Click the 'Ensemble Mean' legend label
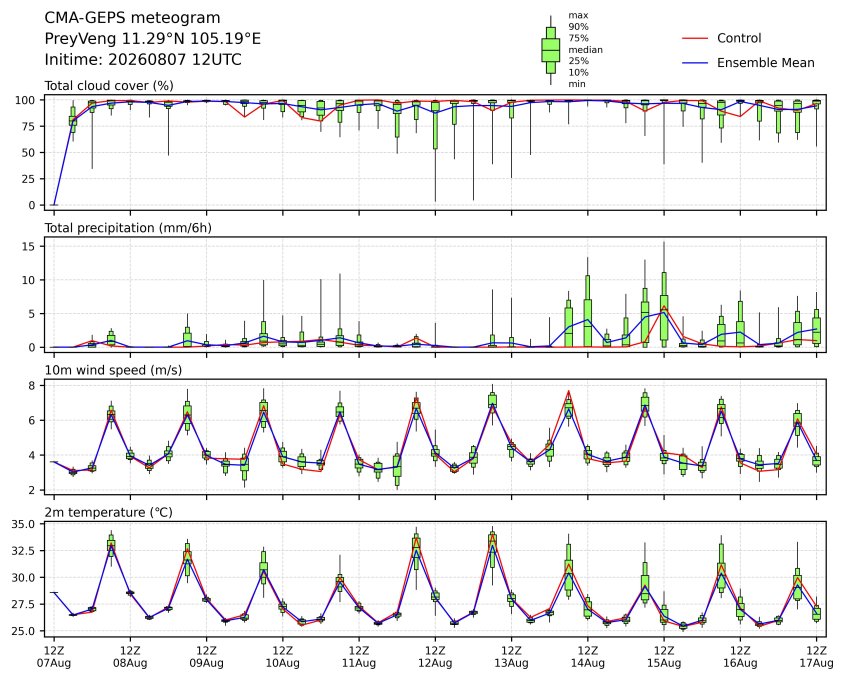 click(x=765, y=63)
